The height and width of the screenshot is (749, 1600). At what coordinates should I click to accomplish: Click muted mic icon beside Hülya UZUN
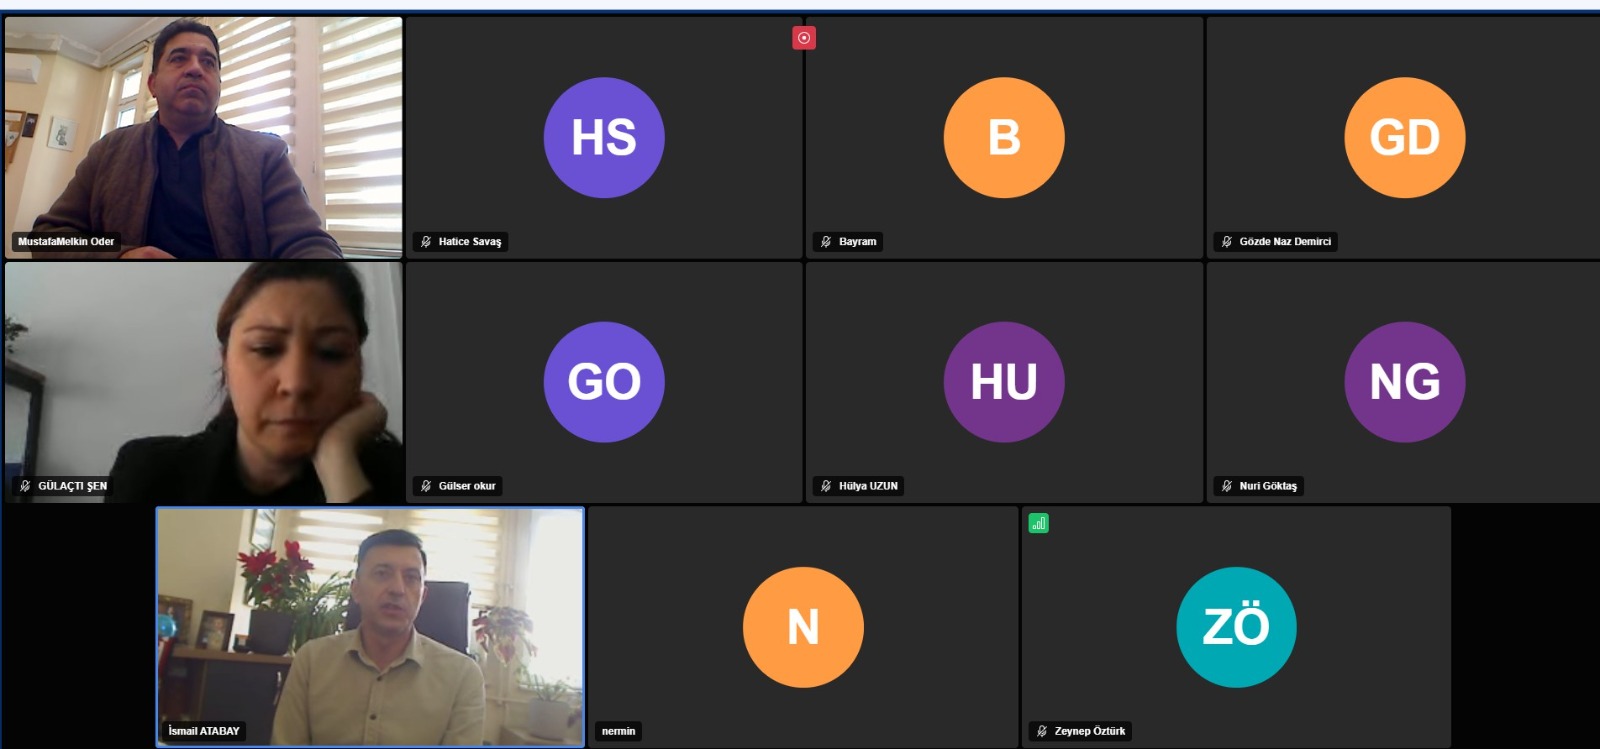coord(826,486)
